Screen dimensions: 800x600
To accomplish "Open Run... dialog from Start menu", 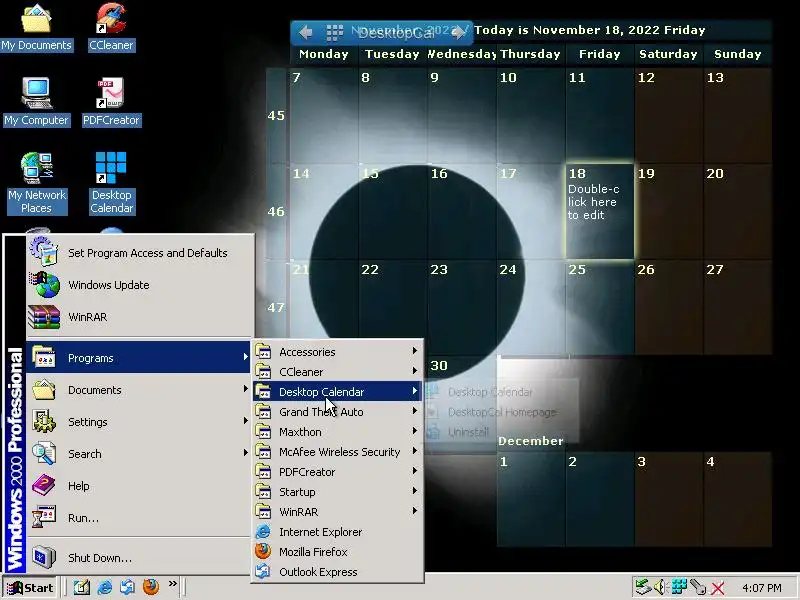I will pos(139,518).
